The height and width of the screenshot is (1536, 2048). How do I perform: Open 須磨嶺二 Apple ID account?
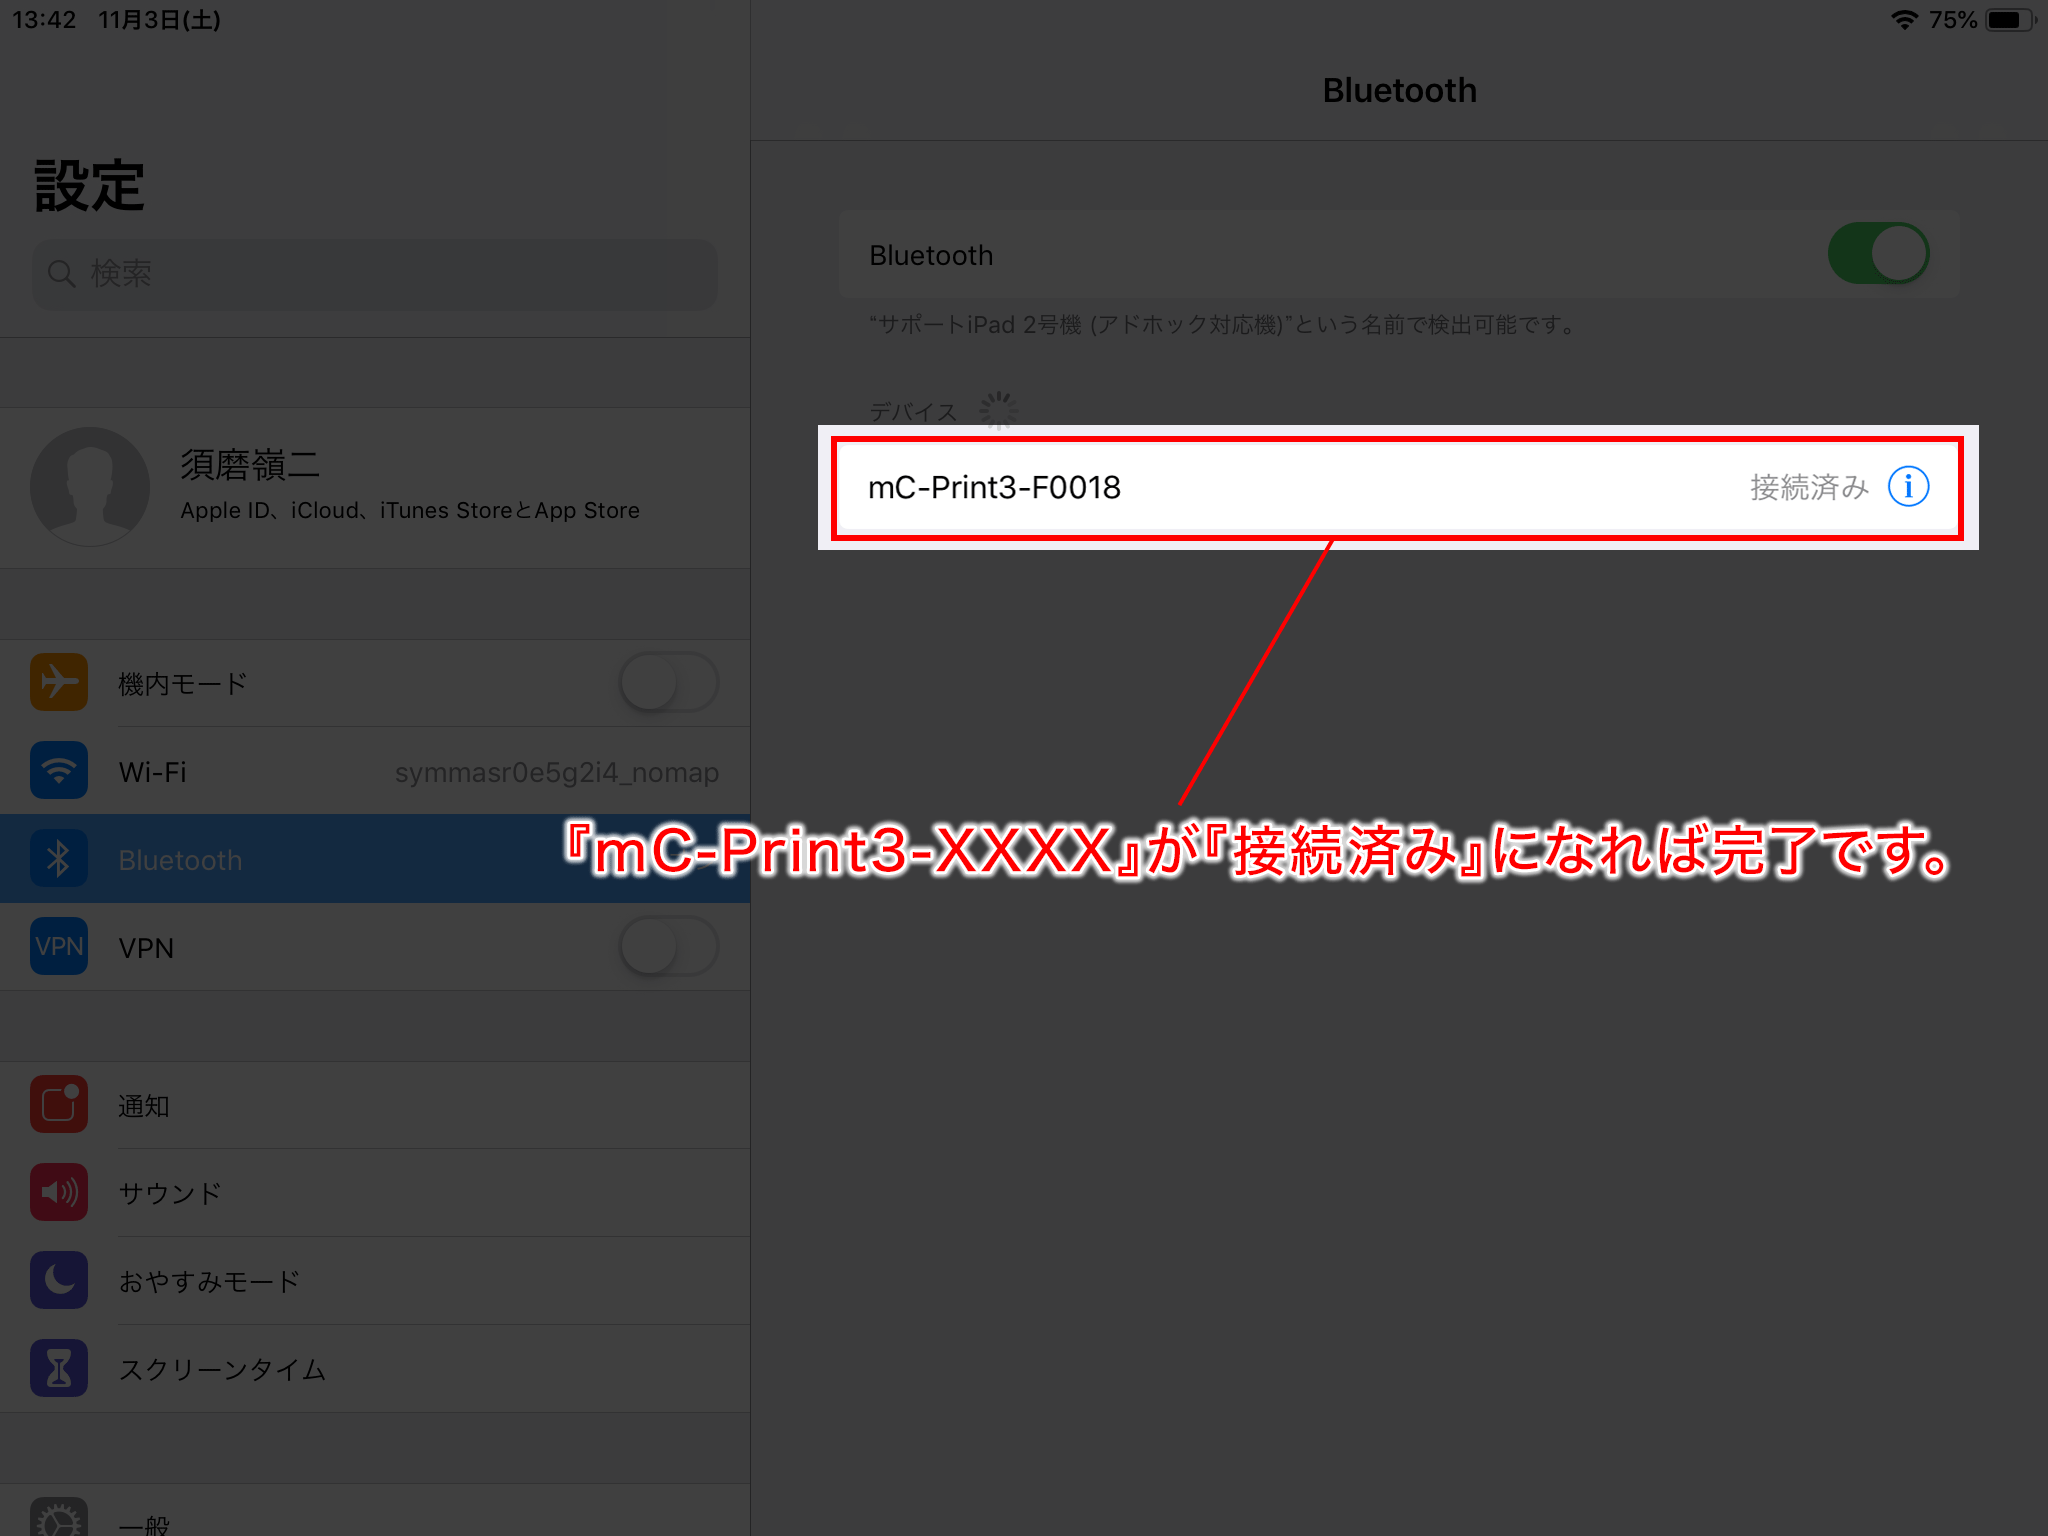click(x=375, y=487)
